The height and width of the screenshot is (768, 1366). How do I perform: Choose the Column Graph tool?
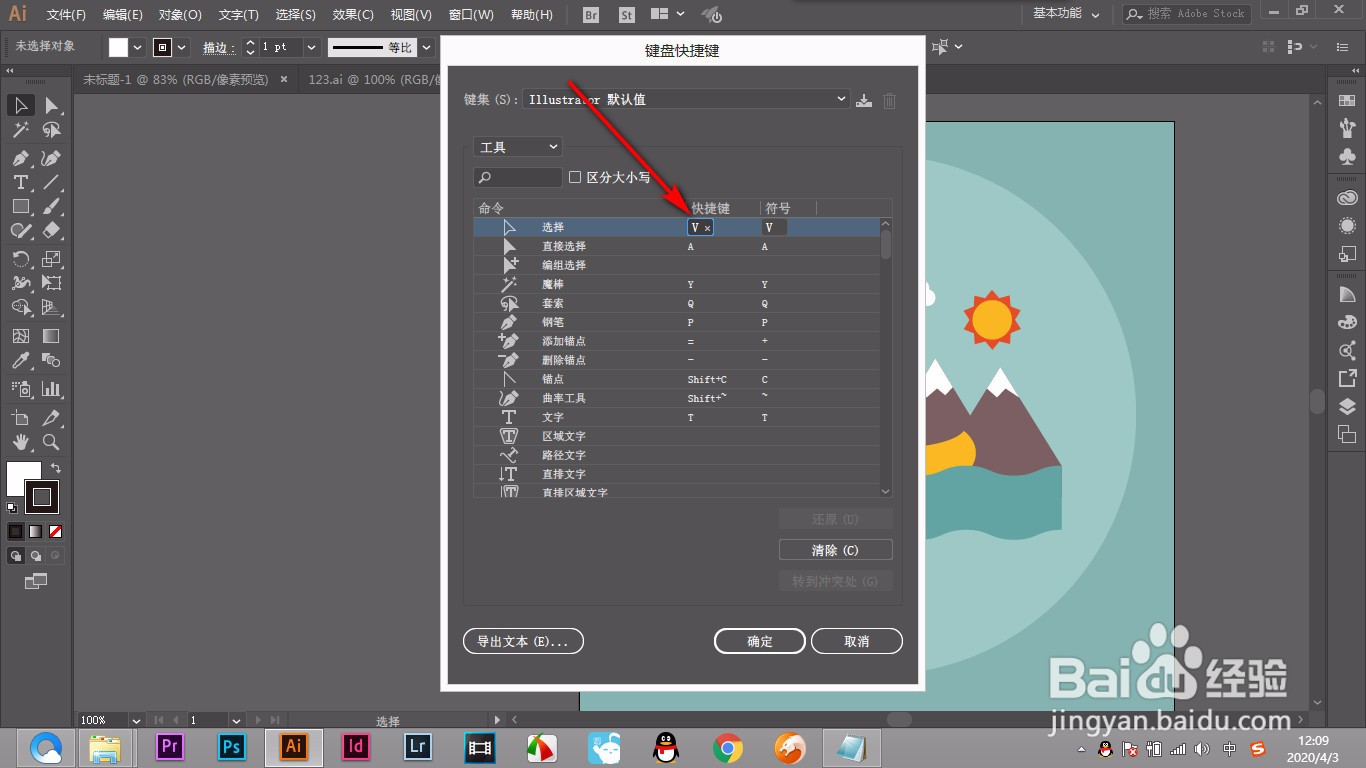point(52,389)
